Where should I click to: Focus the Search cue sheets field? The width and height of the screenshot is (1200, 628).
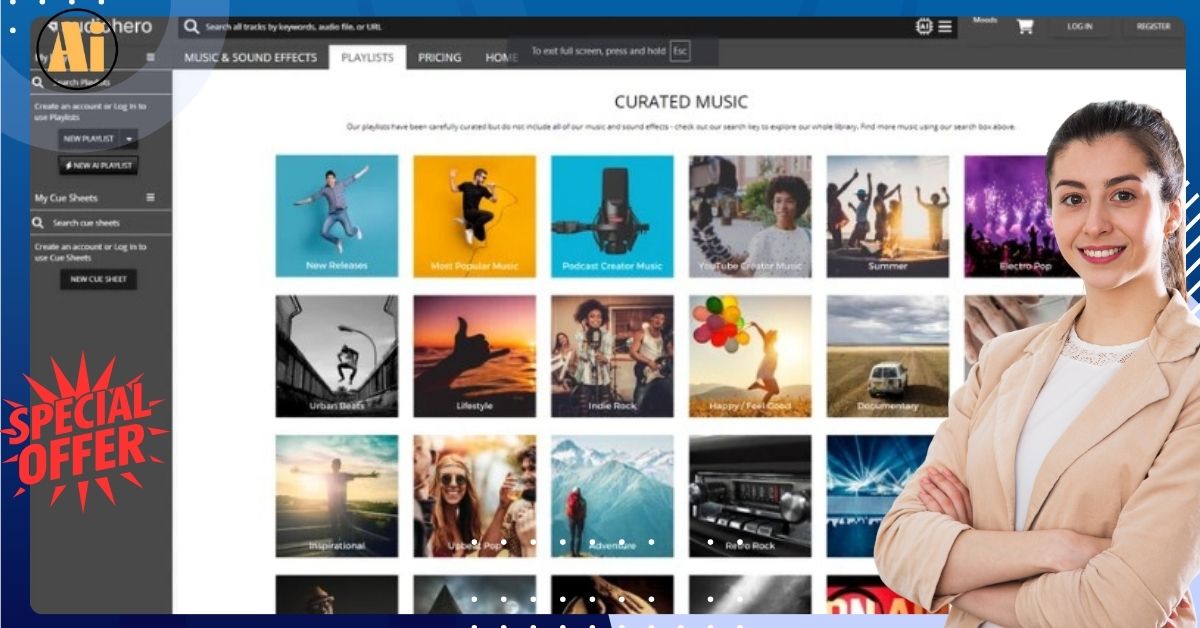tap(100, 223)
